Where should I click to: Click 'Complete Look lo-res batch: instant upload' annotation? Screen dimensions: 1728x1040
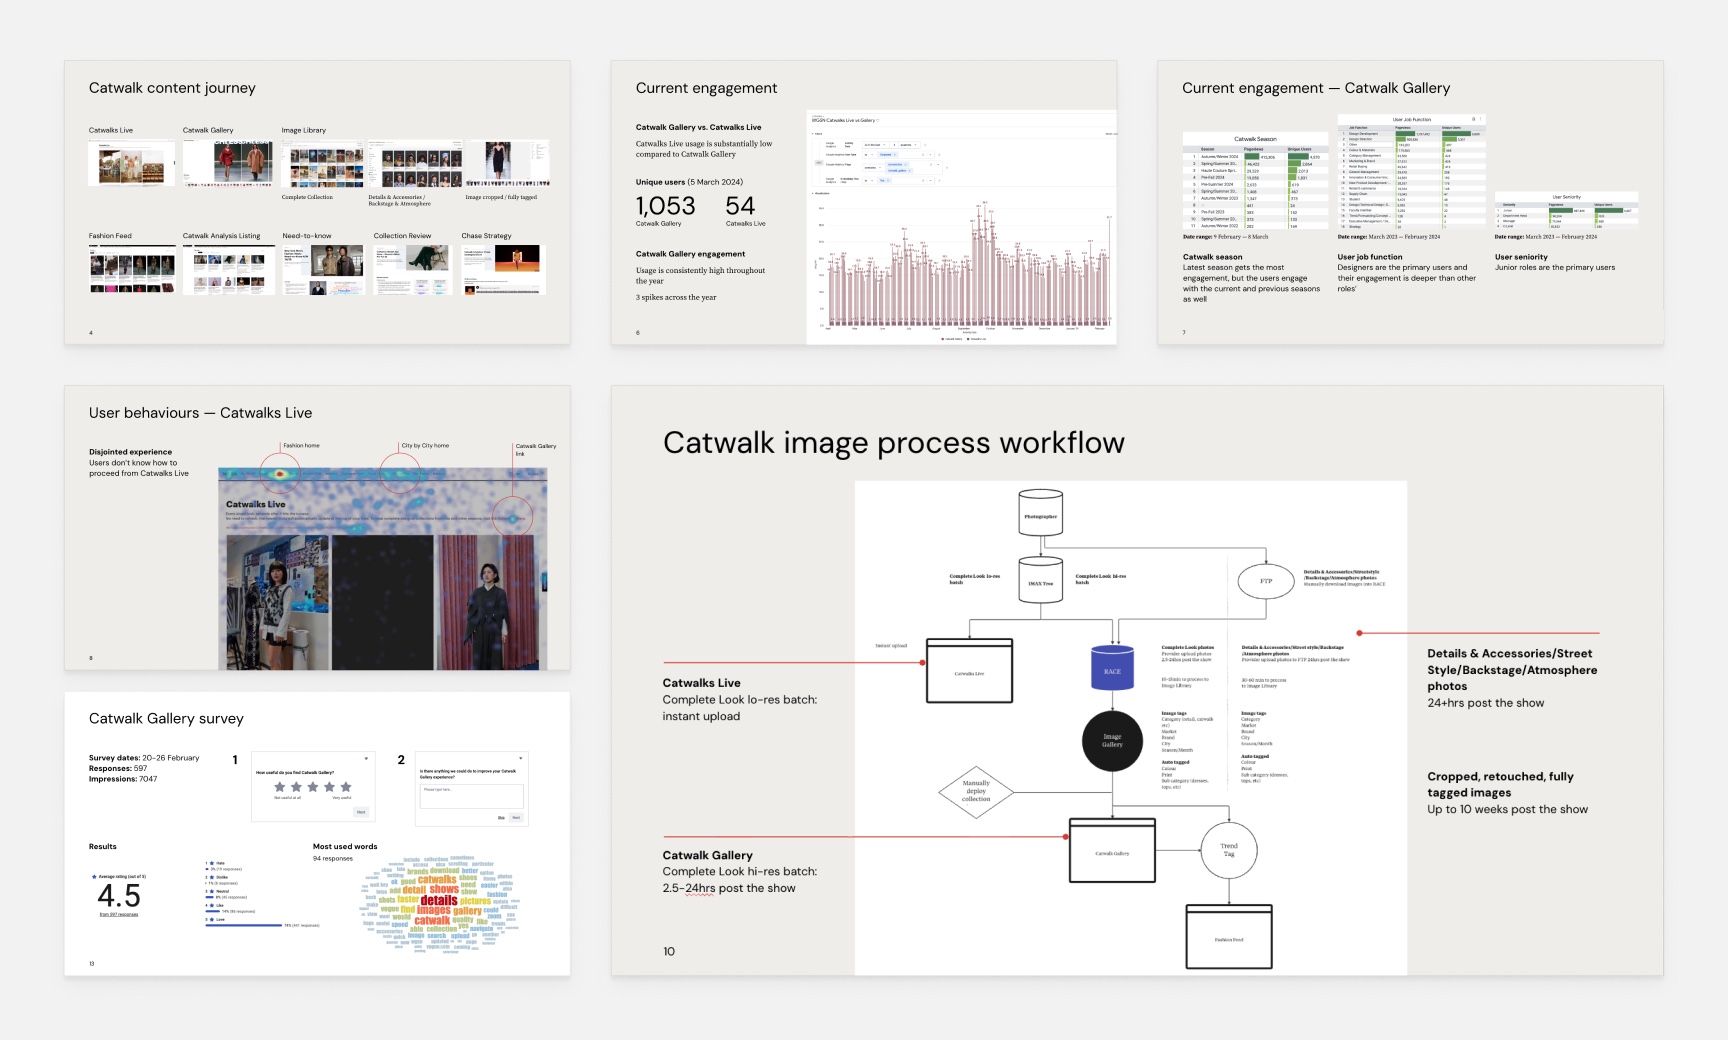[740, 708]
